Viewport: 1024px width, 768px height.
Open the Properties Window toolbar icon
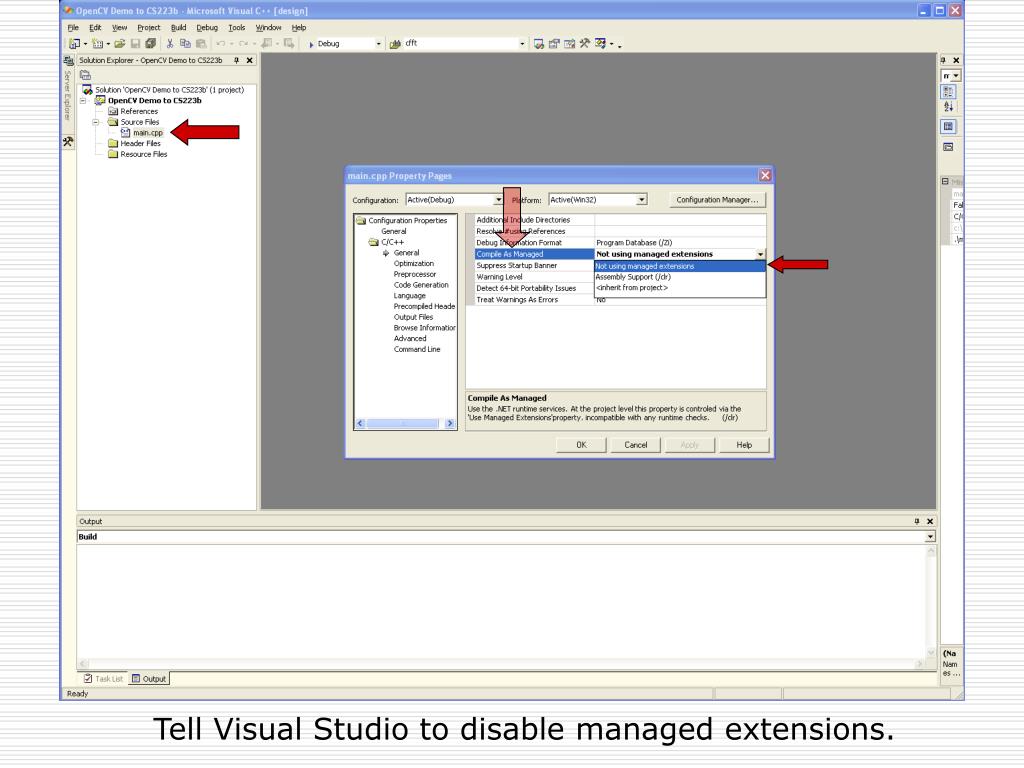tap(554, 44)
